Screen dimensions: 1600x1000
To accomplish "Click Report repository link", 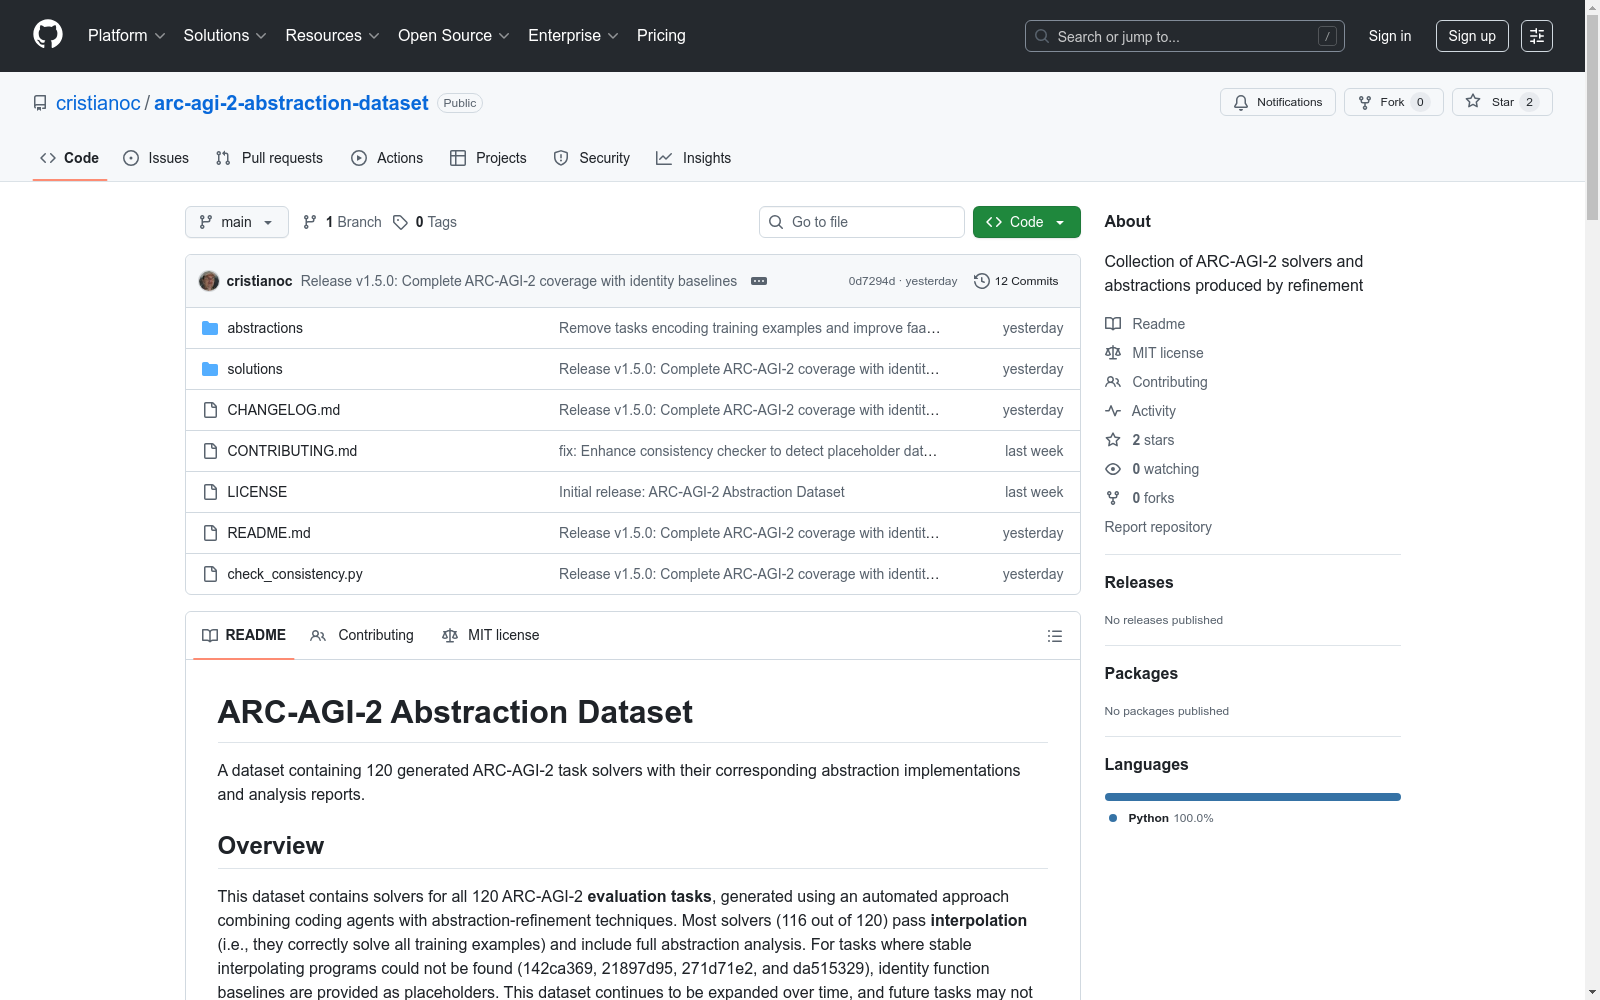I will (x=1158, y=527).
